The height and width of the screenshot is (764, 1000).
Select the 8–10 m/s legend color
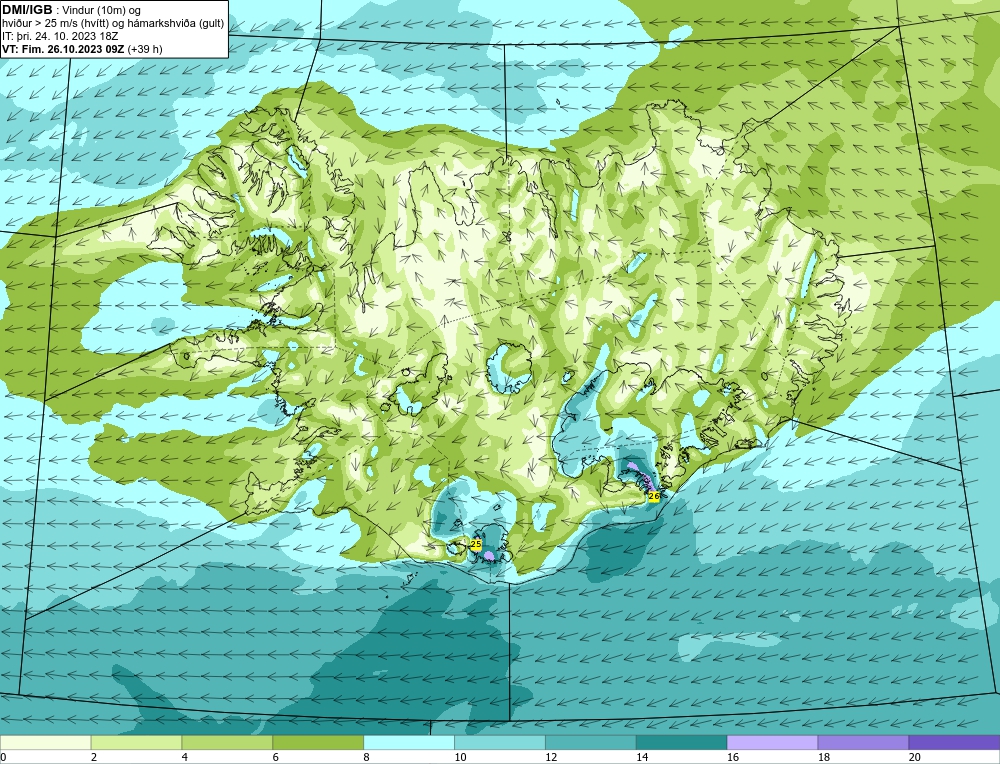point(409,742)
